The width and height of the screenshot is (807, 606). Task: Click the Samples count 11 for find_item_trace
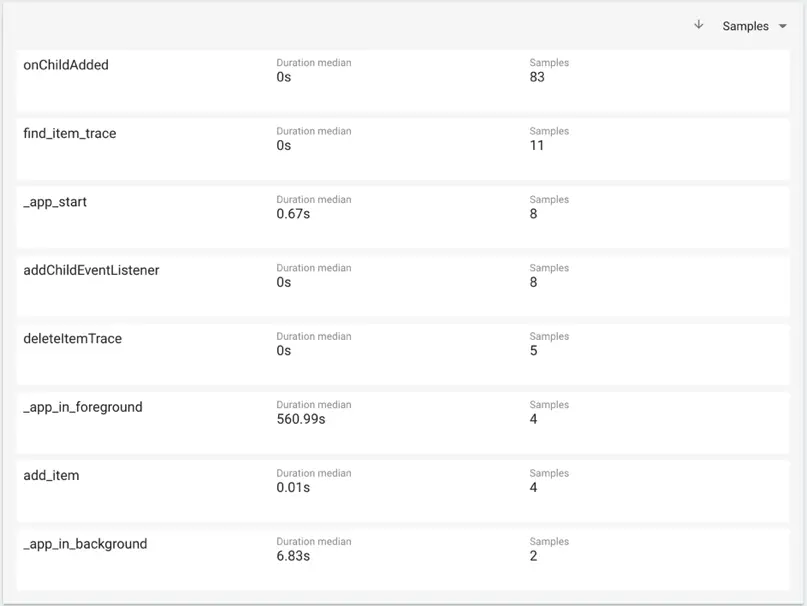click(x=536, y=145)
